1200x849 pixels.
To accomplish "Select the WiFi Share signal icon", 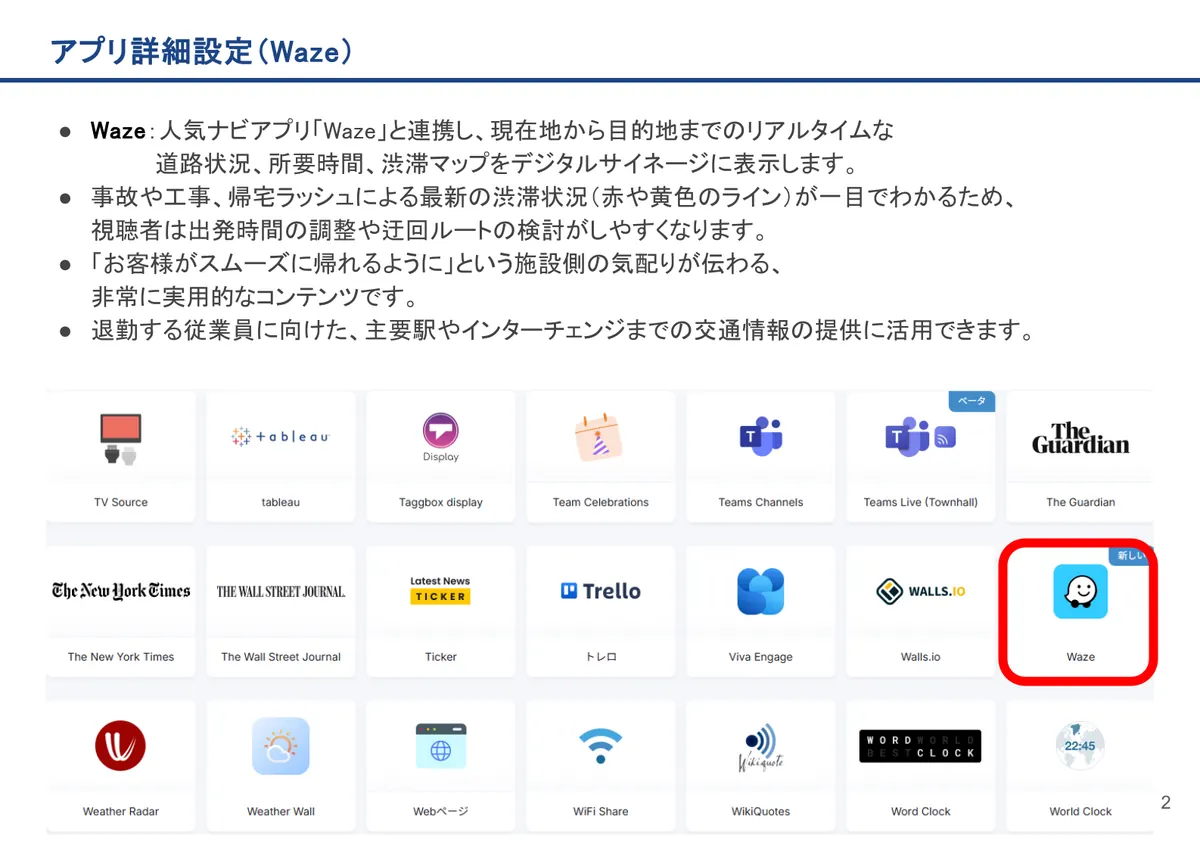I will 601,746.
